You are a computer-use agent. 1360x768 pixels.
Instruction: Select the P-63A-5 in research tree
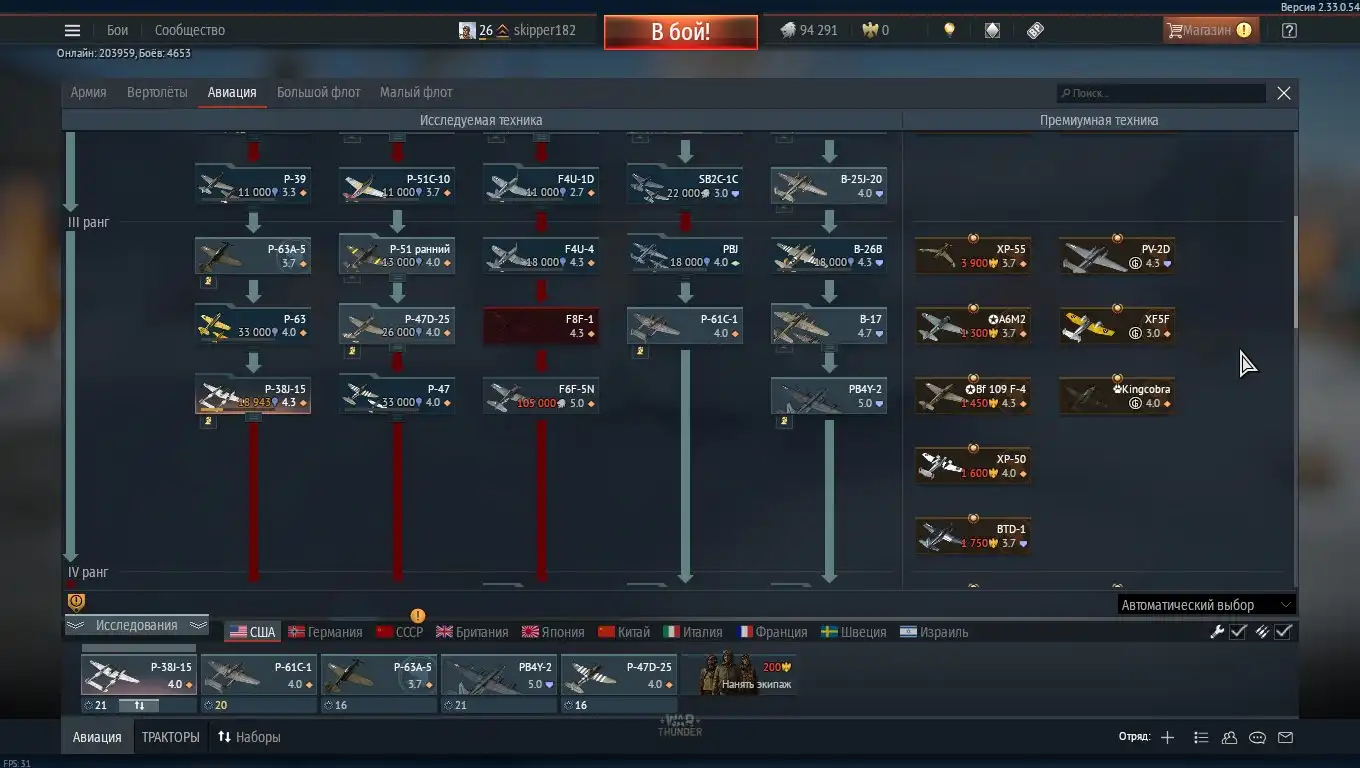click(253, 255)
